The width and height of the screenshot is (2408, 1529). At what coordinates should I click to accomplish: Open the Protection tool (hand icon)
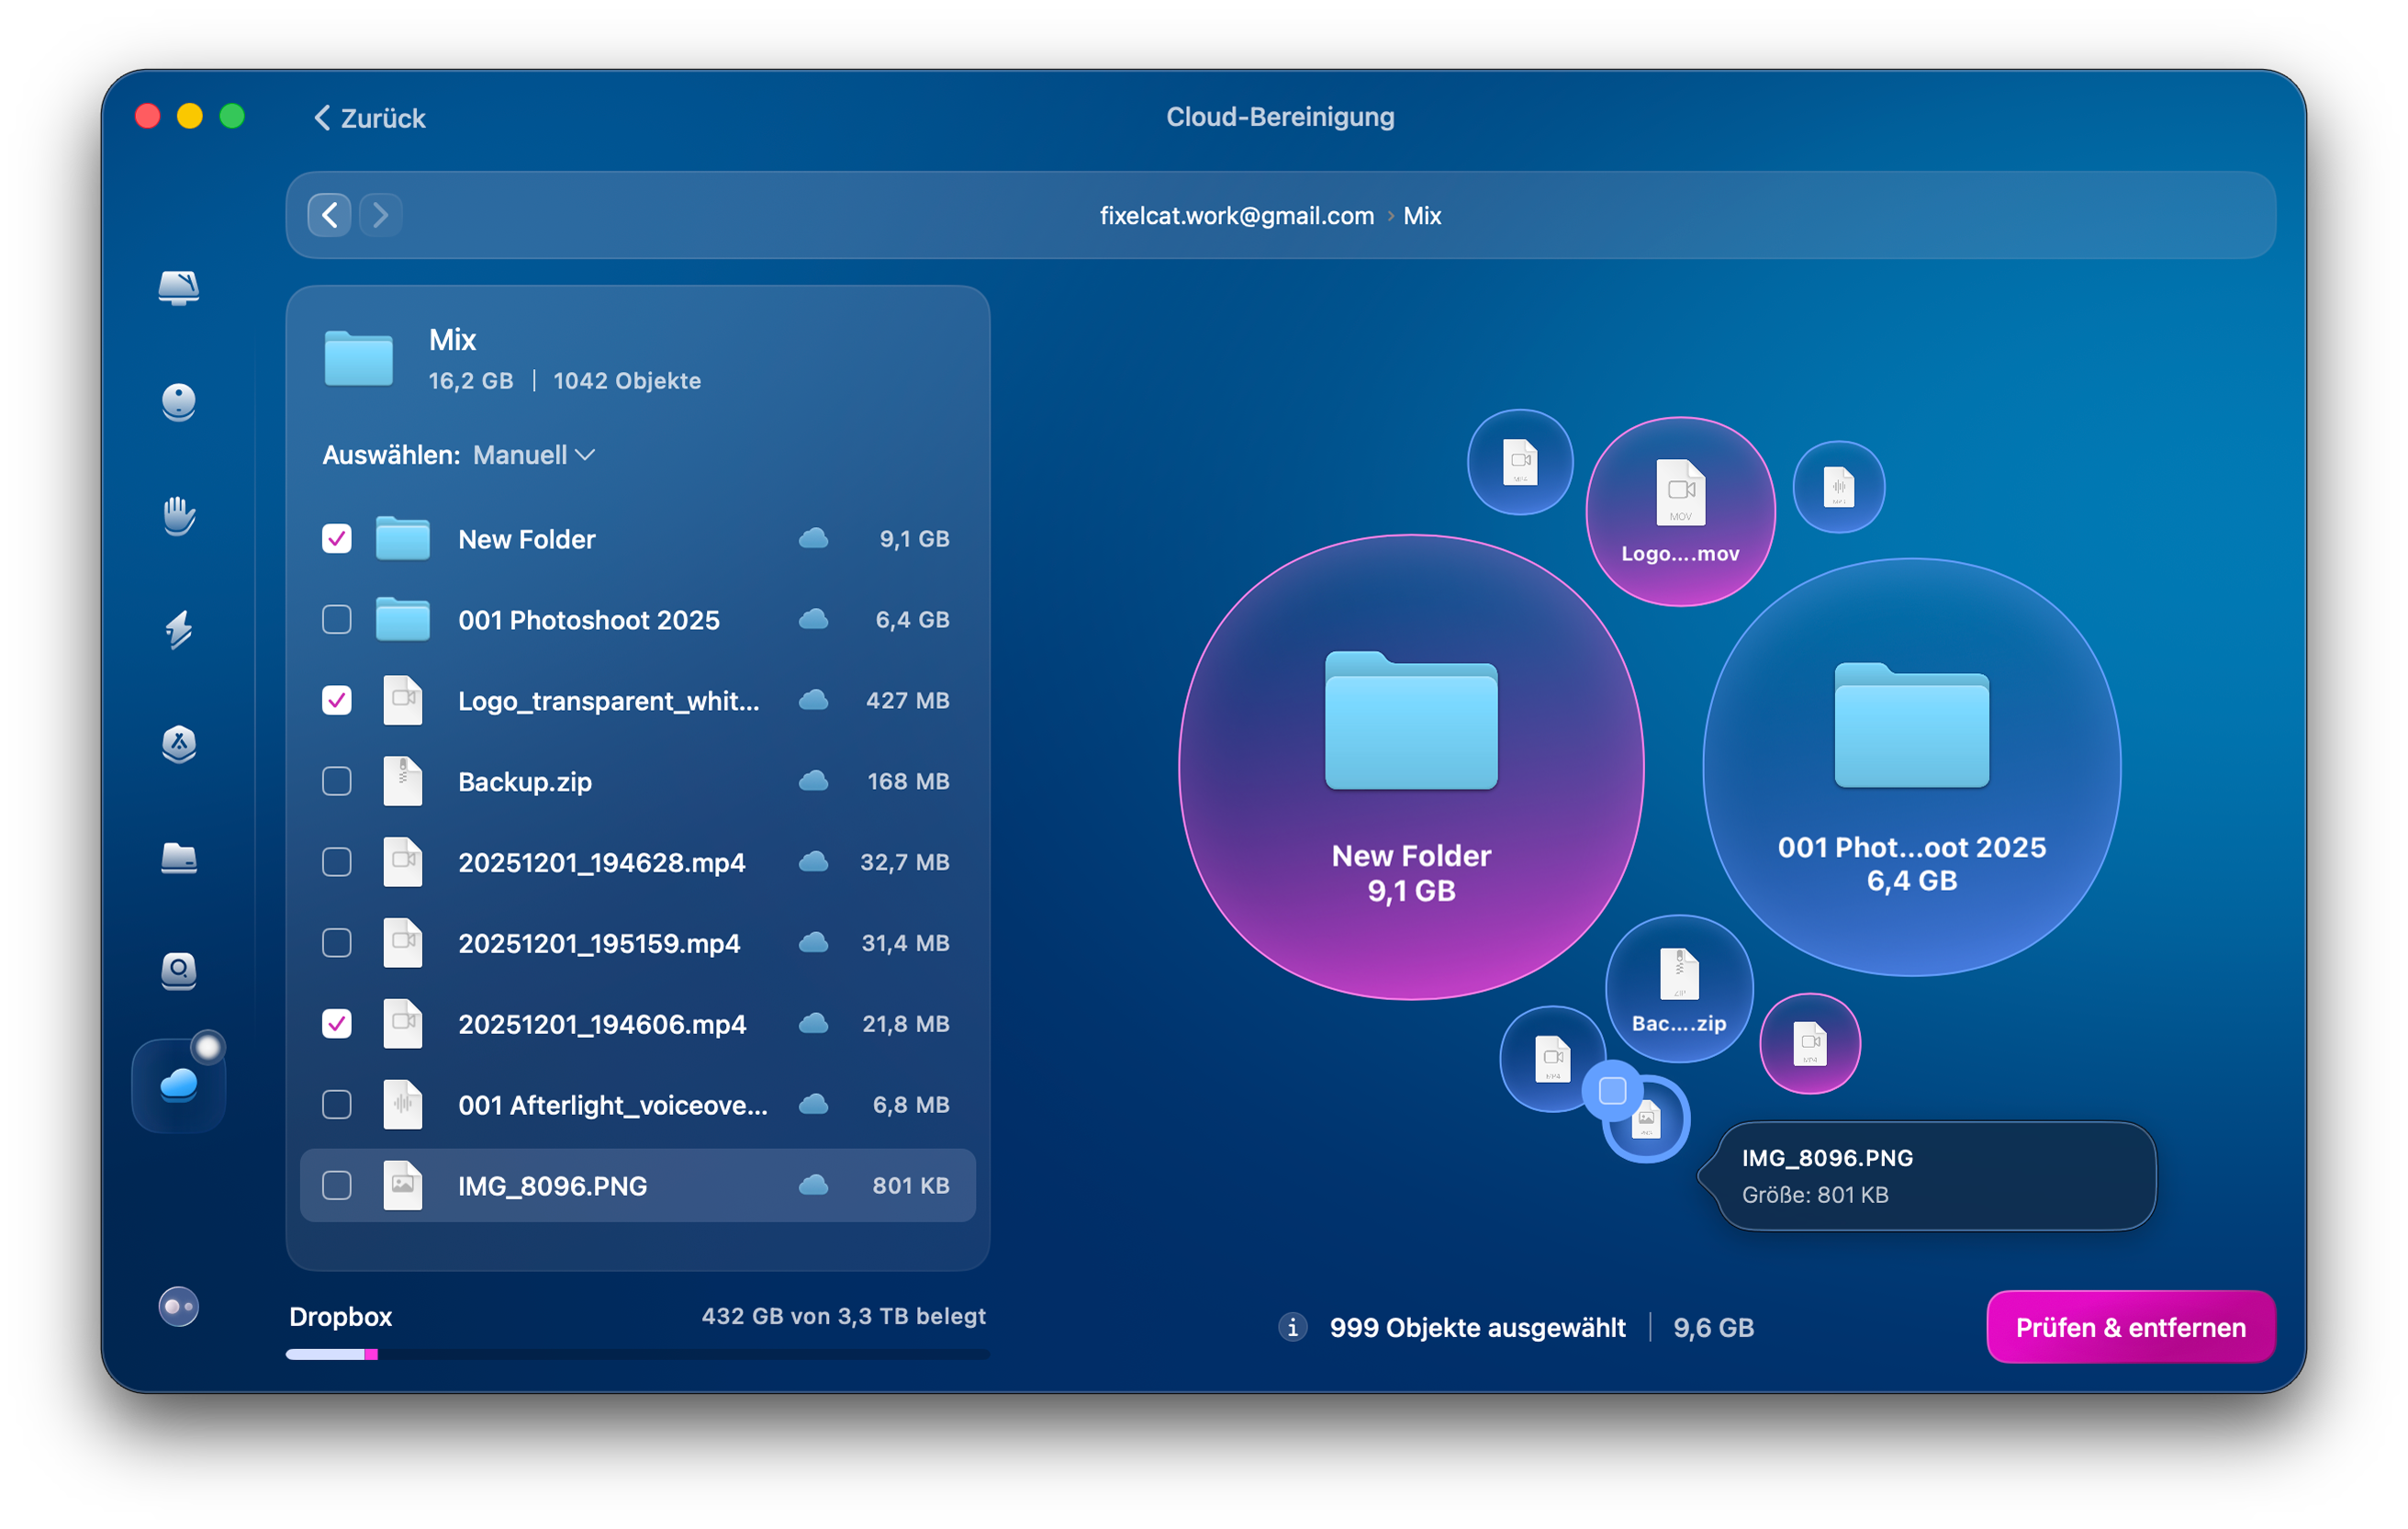[178, 516]
